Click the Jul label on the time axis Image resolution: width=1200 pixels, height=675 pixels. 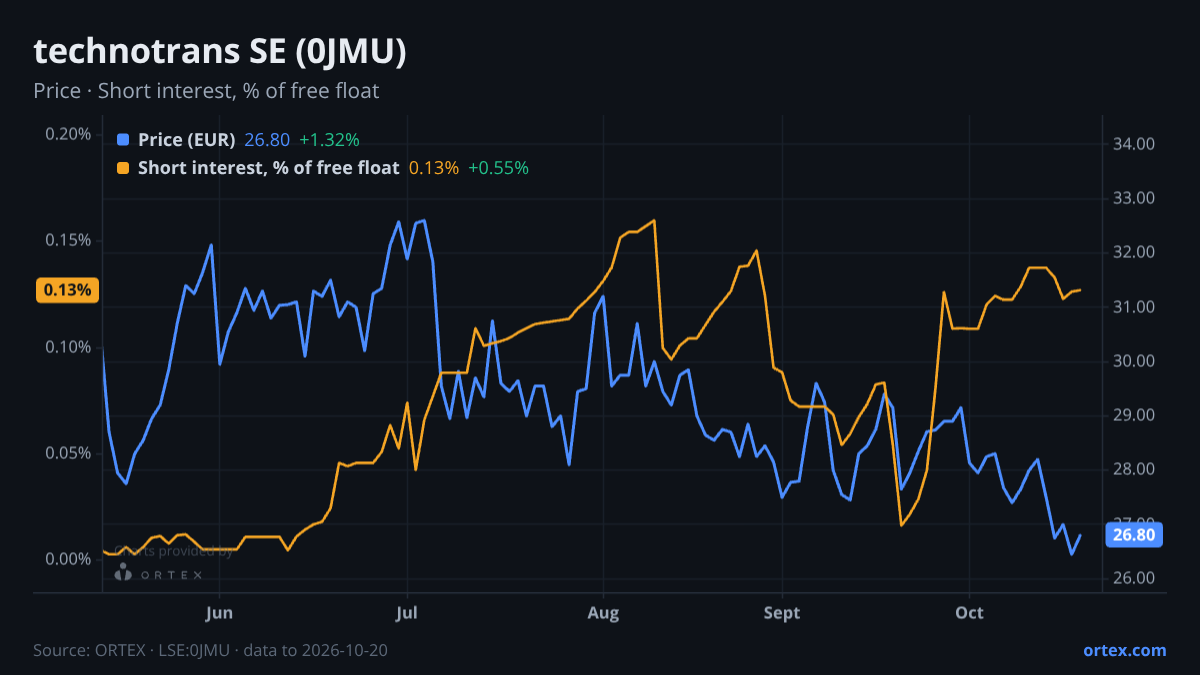pos(407,613)
